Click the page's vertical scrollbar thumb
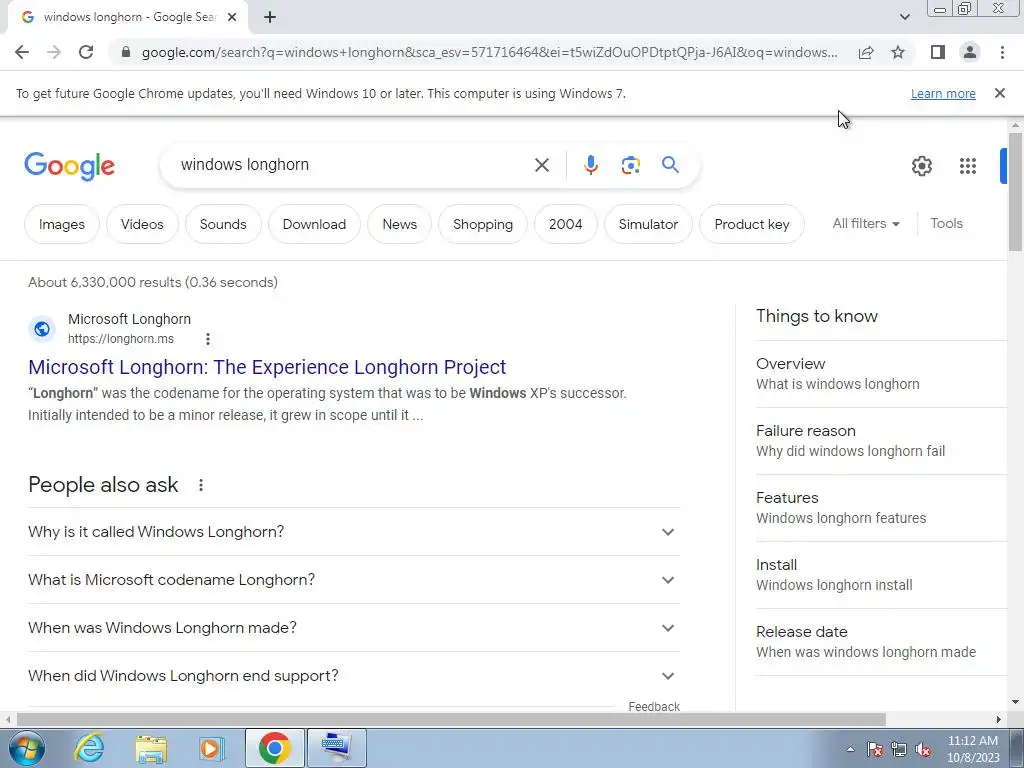This screenshot has width=1024, height=768. (1016, 191)
